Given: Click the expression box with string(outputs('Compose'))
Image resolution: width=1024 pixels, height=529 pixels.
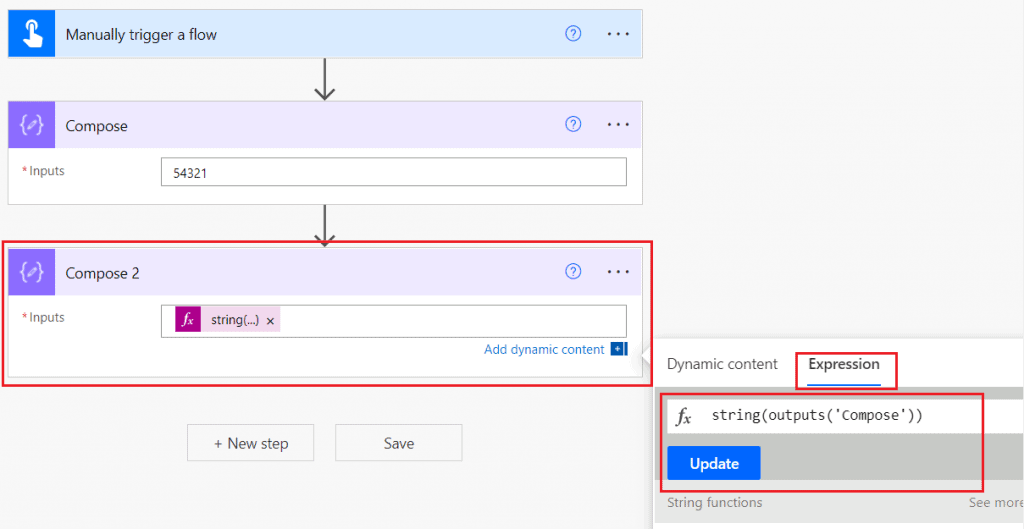Looking at the screenshot, I should pyautogui.click(x=845, y=416).
